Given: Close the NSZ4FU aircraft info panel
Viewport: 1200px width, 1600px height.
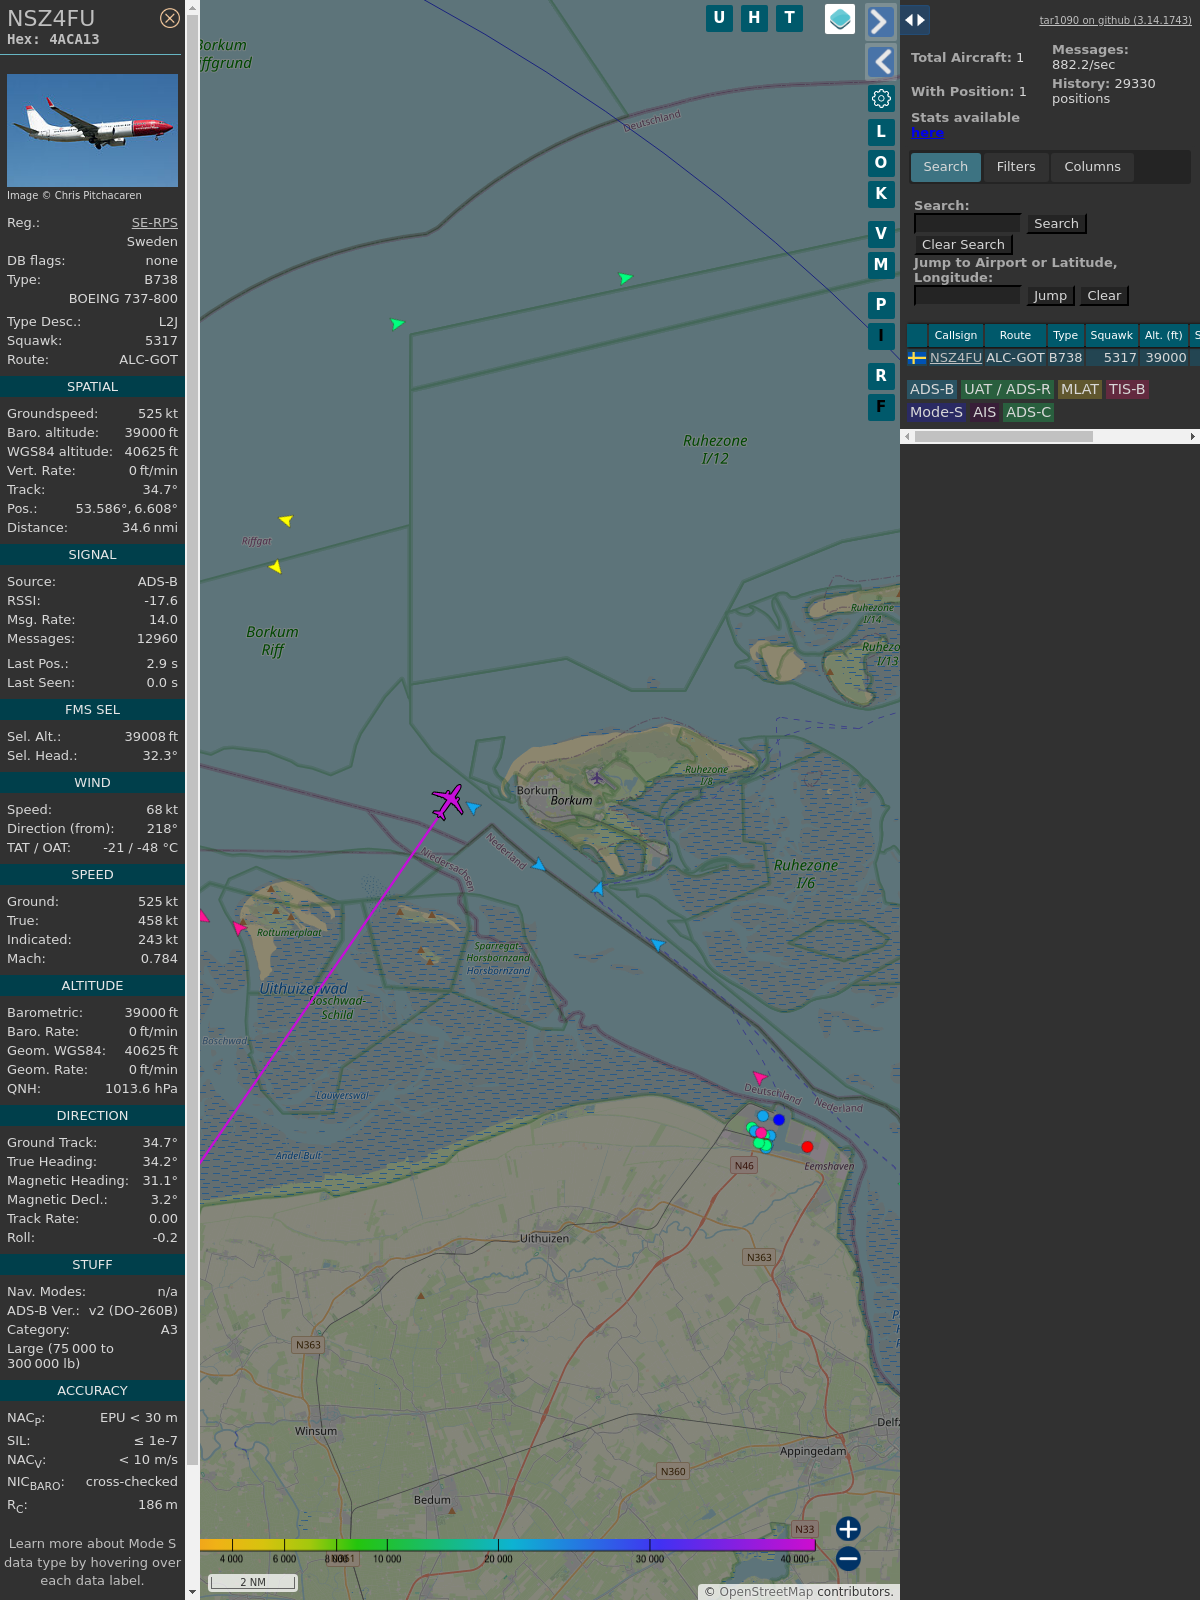Looking at the screenshot, I should point(170,18).
